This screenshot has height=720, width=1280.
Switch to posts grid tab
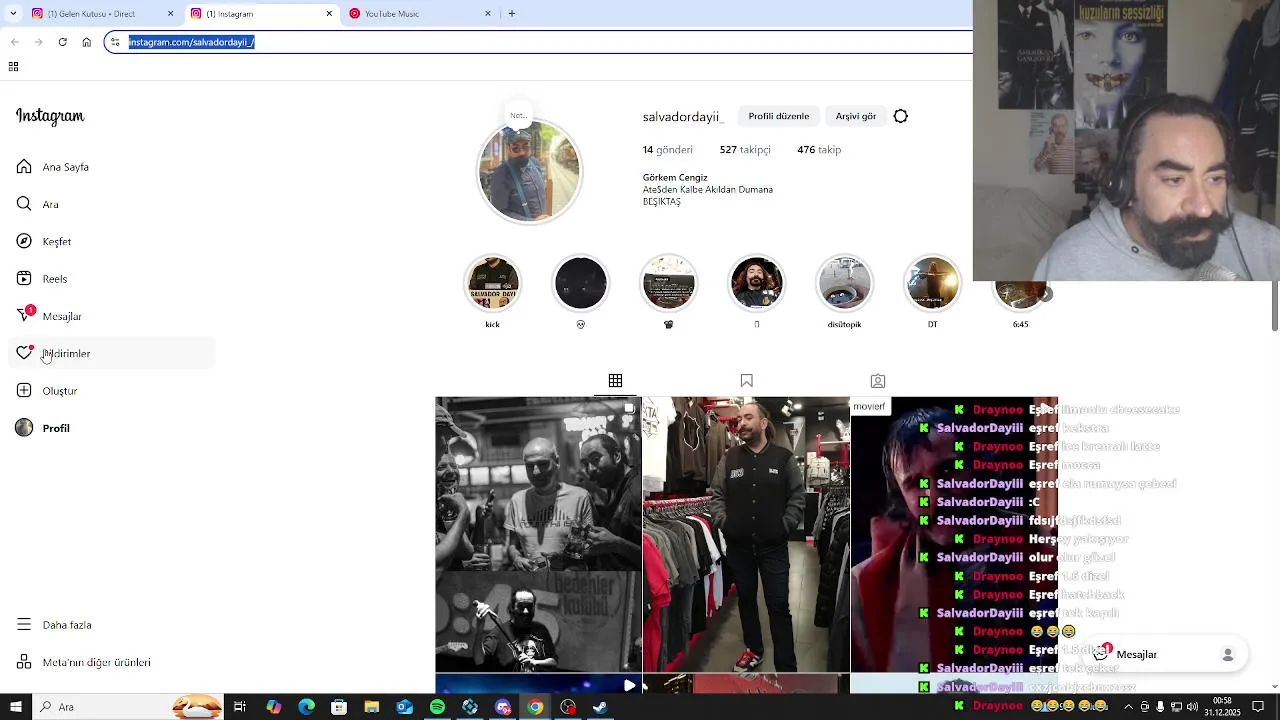point(615,381)
